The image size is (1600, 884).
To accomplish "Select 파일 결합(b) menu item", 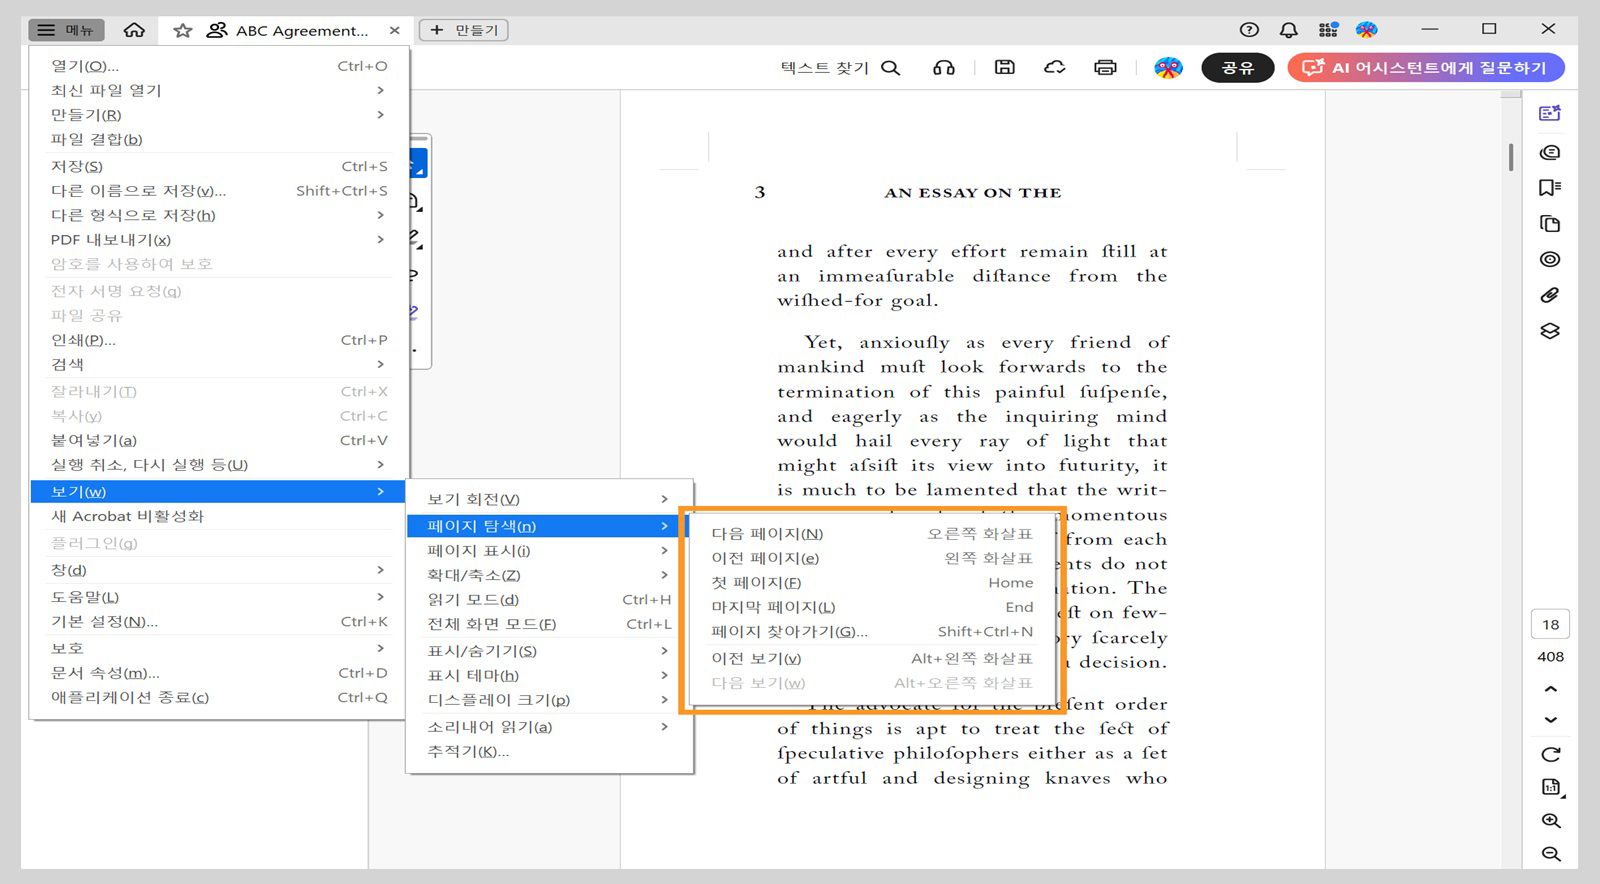I will click(x=219, y=139).
